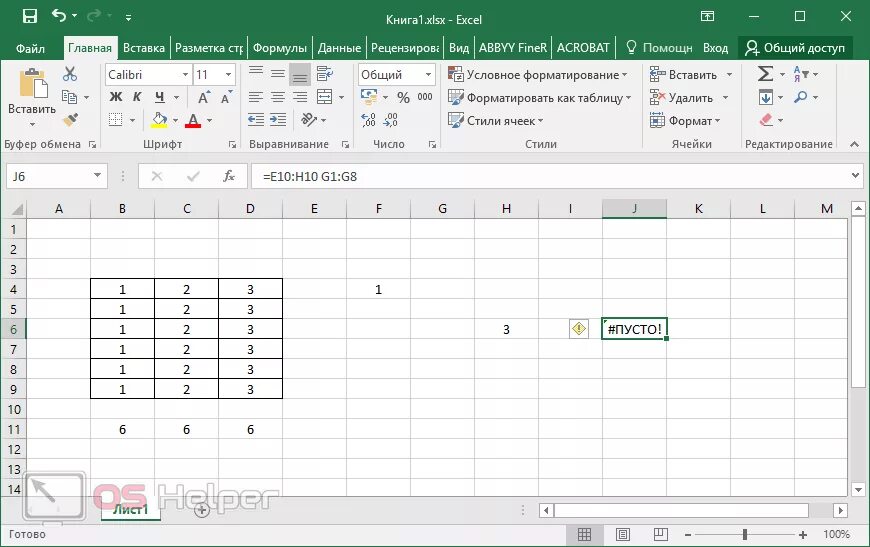Align text left icon
The width and height of the screenshot is (870, 547).
point(256,97)
